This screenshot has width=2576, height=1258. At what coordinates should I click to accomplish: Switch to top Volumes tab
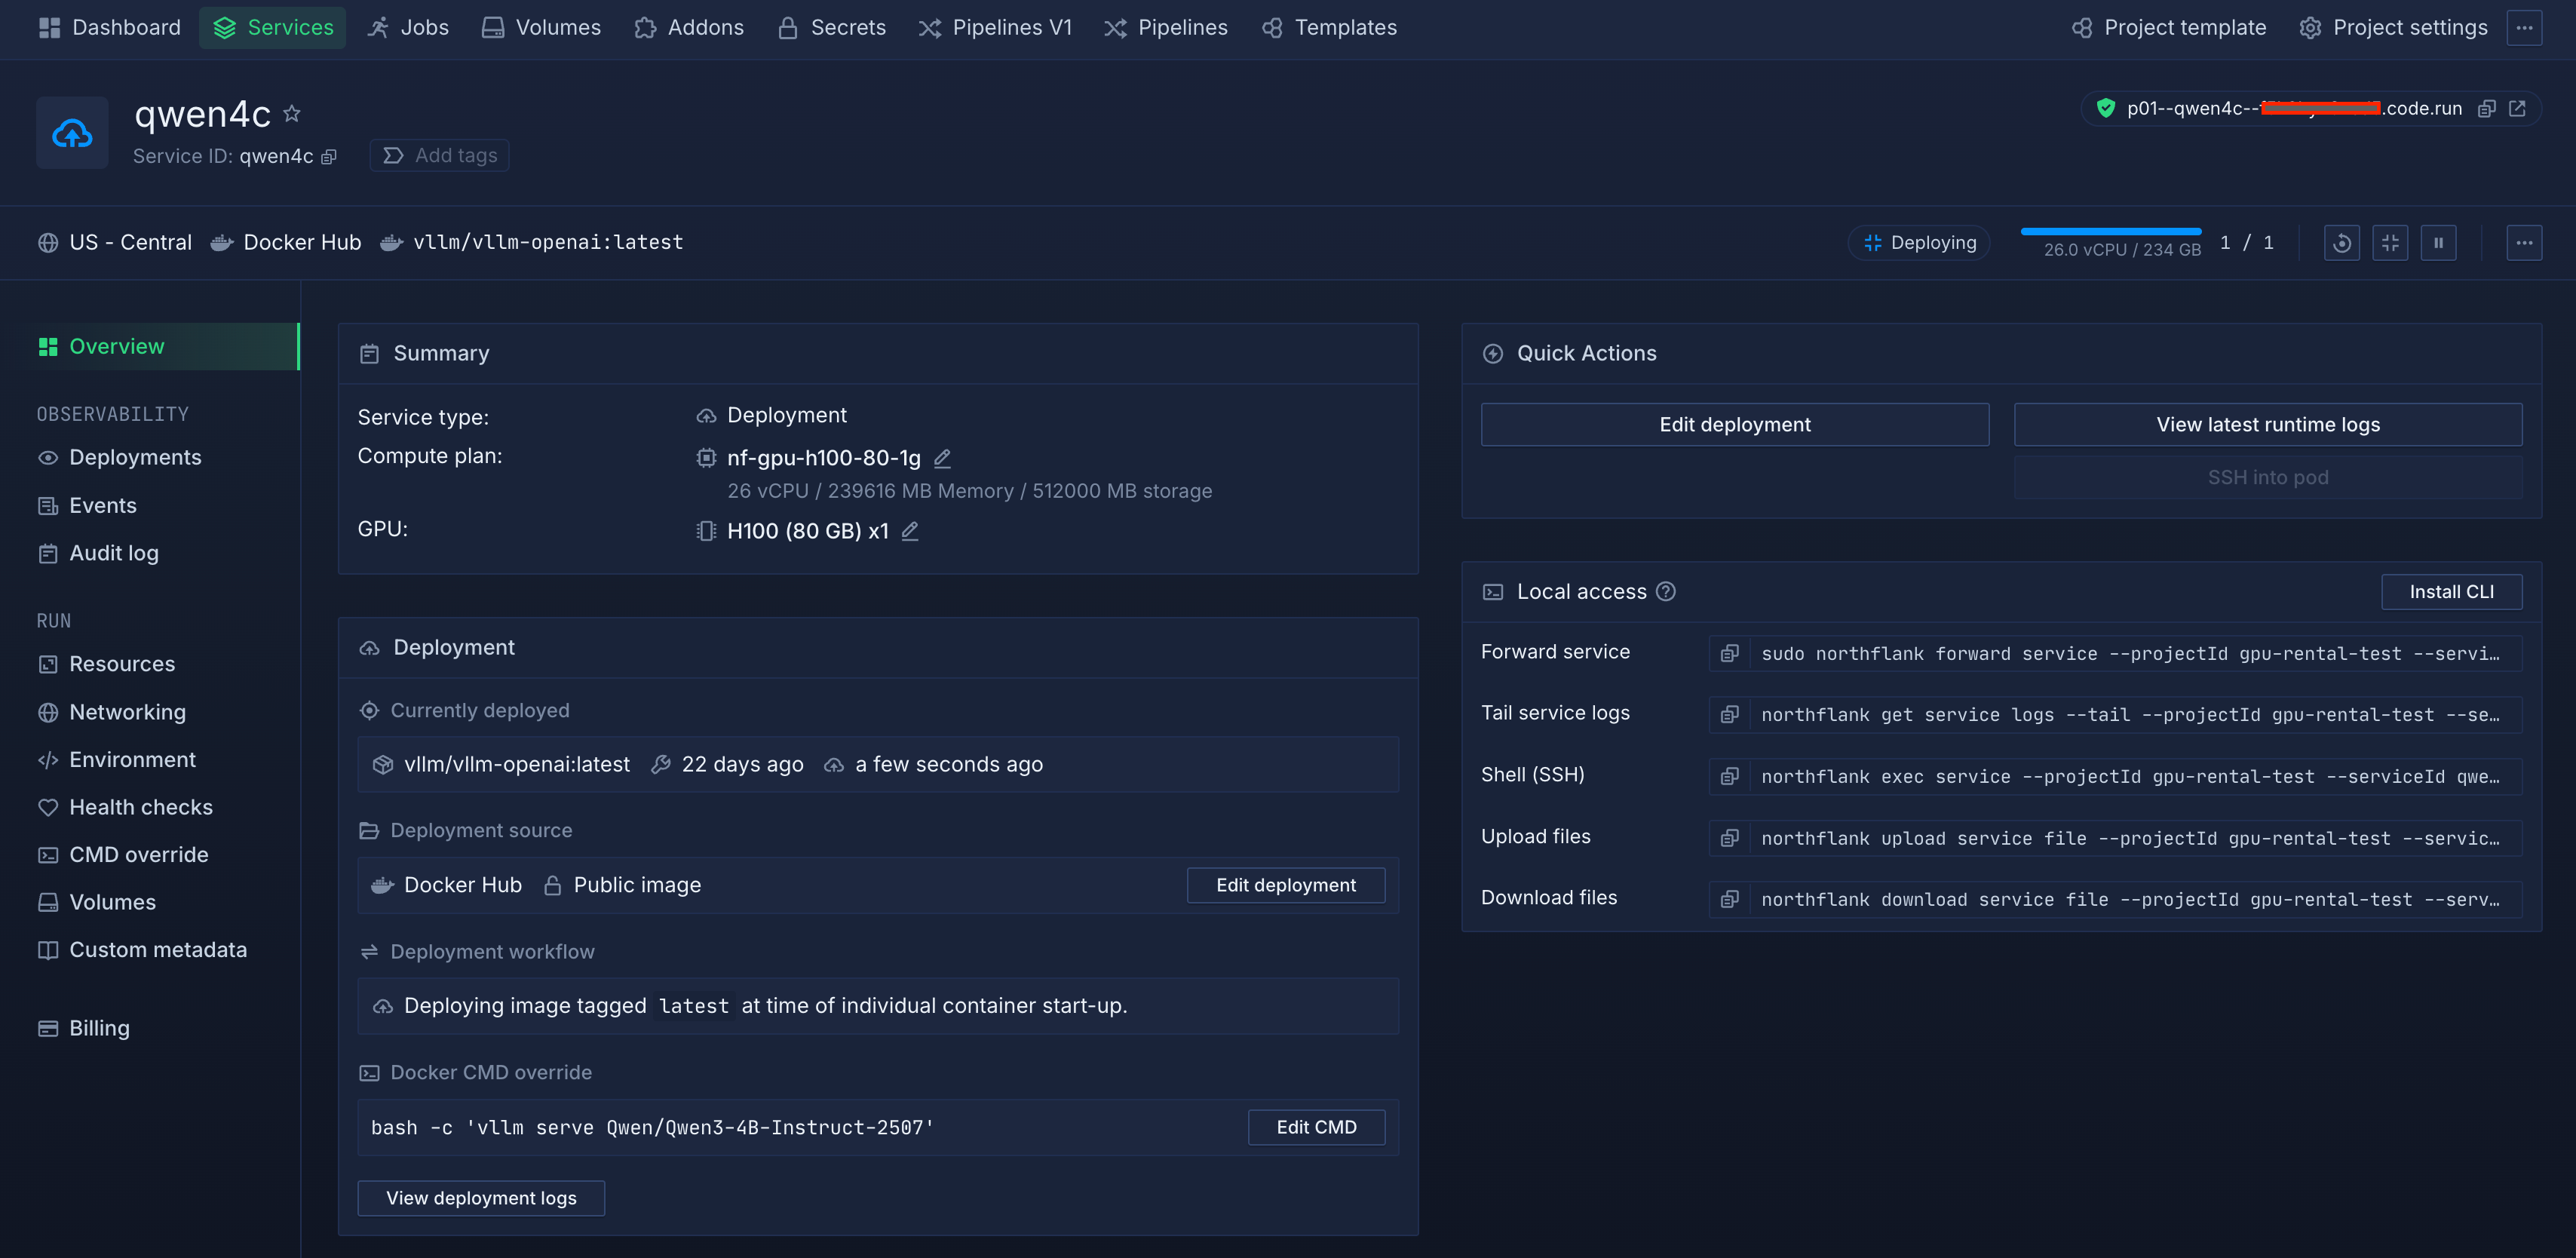point(541,28)
